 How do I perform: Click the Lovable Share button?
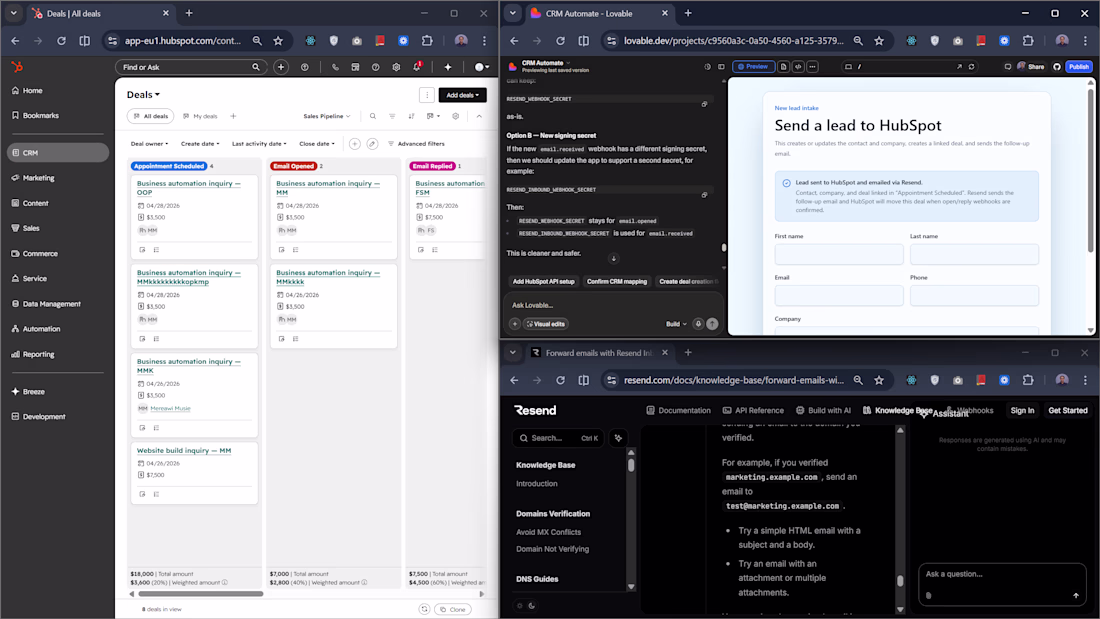(1031, 67)
